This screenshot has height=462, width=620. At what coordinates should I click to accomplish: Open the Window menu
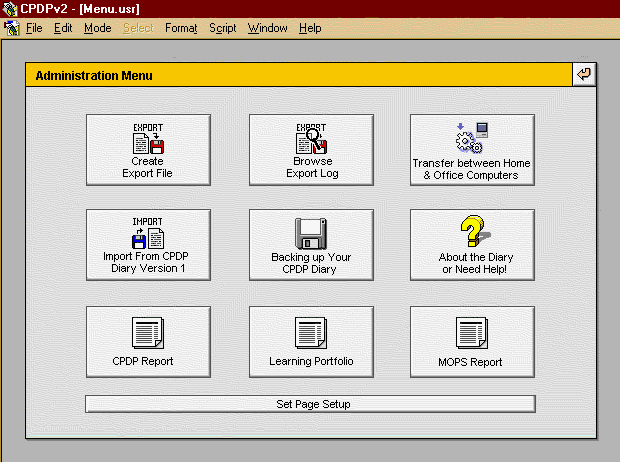268,28
